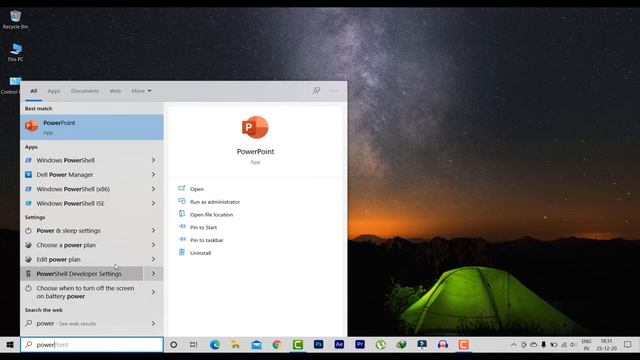This screenshot has height=360, width=640.
Task: Open the search options ellipsis menu
Action: (x=334, y=91)
